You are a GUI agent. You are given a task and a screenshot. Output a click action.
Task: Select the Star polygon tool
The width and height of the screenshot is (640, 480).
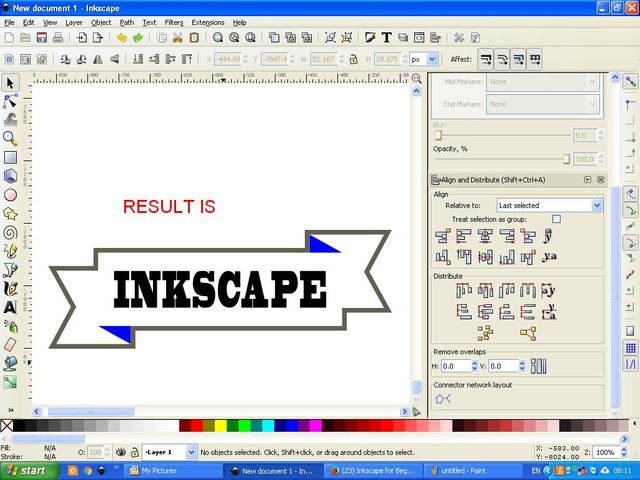(x=10, y=213)
